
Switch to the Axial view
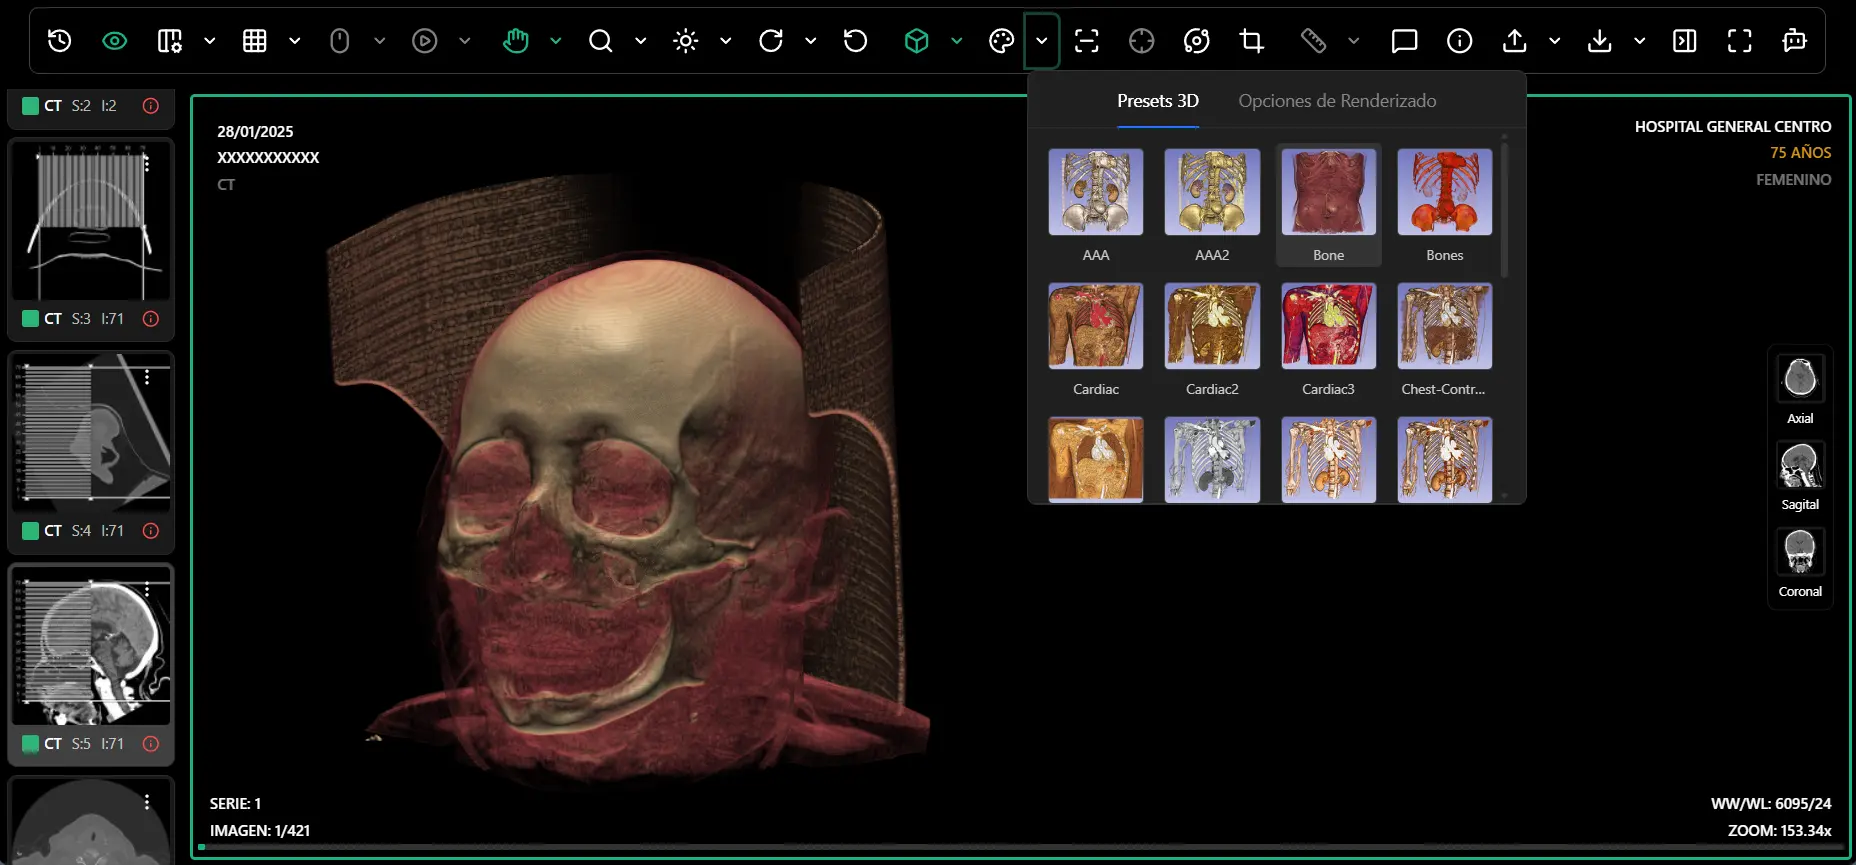click(1799, 380)
